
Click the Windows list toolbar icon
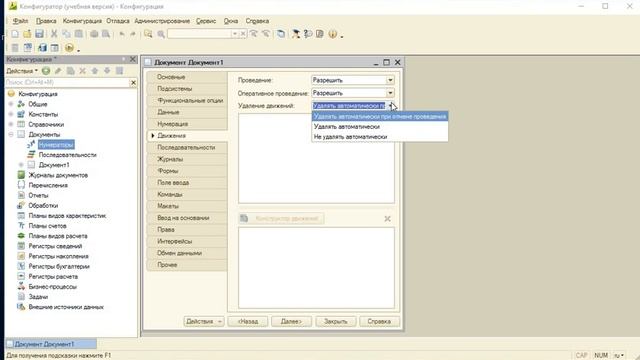point(281,34)
